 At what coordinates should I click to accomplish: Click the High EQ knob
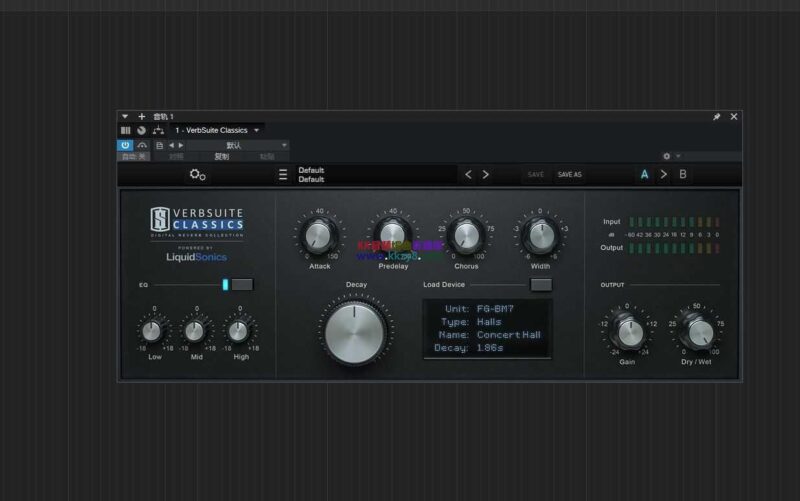[x=238, y=332]
